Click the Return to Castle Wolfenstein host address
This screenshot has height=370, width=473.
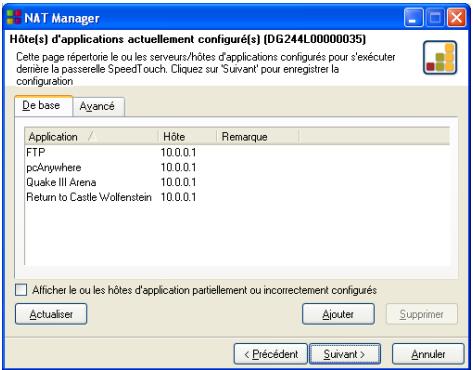pyautogui.click(x=178, y=197)
